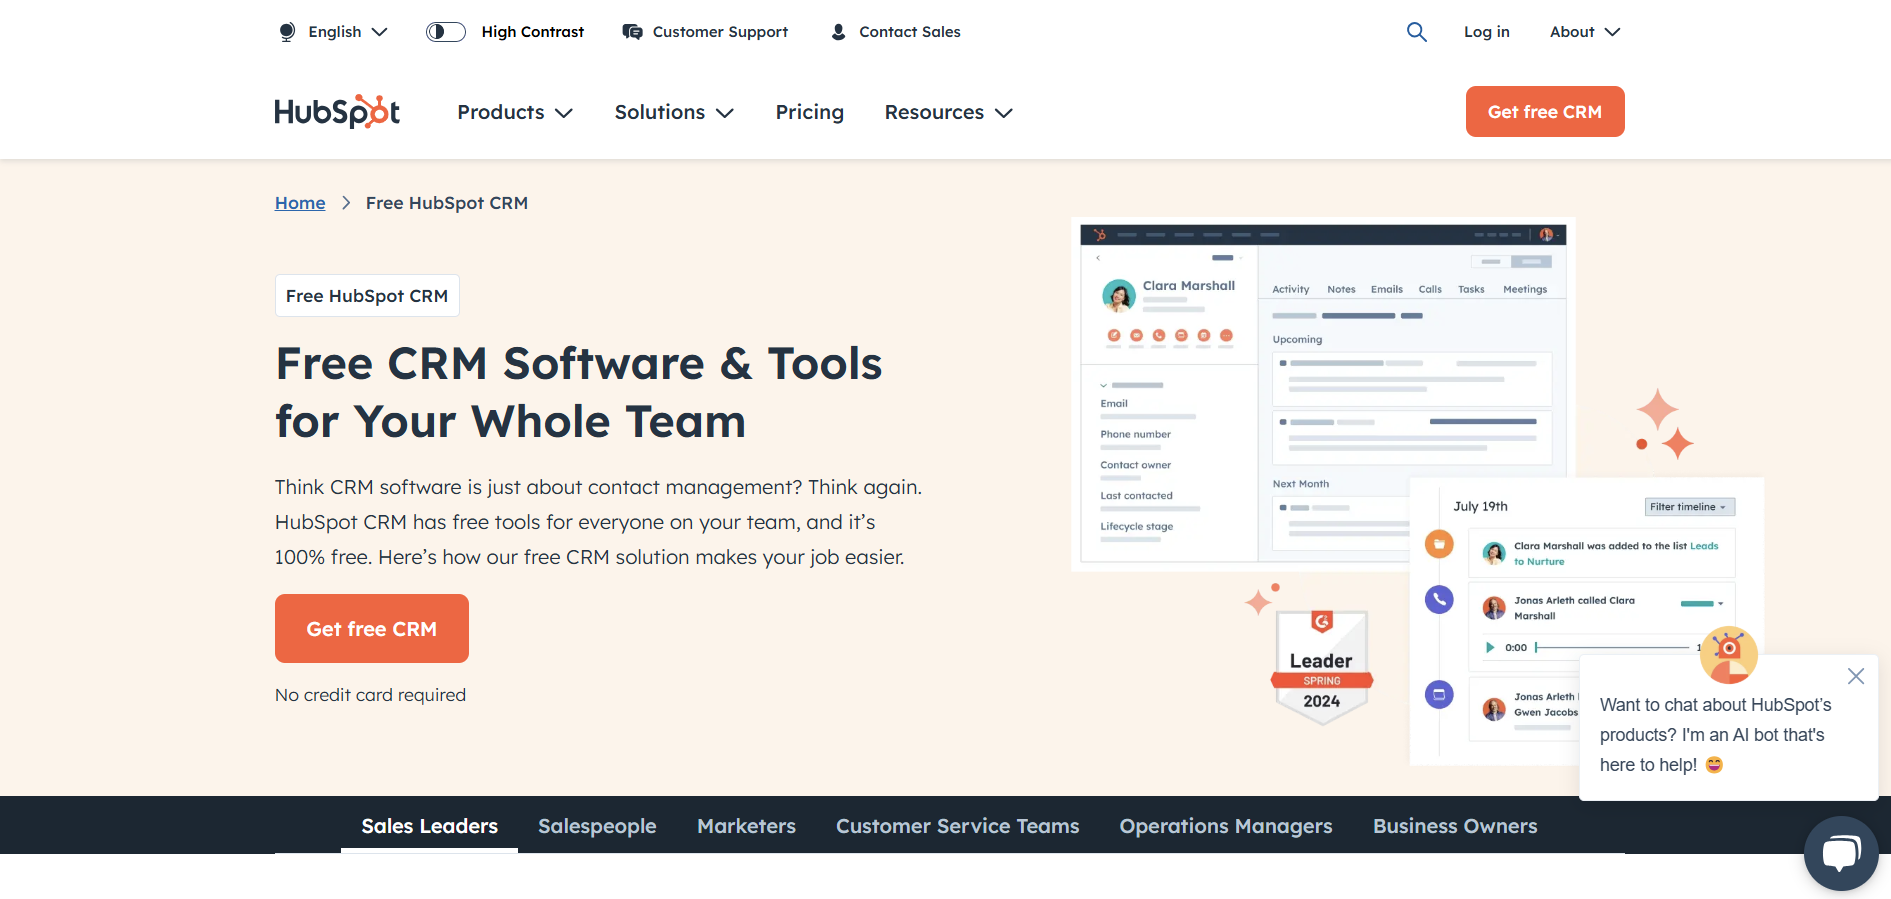Click the Customer Support link text
Screen dimensions: 1891x899
720,32
